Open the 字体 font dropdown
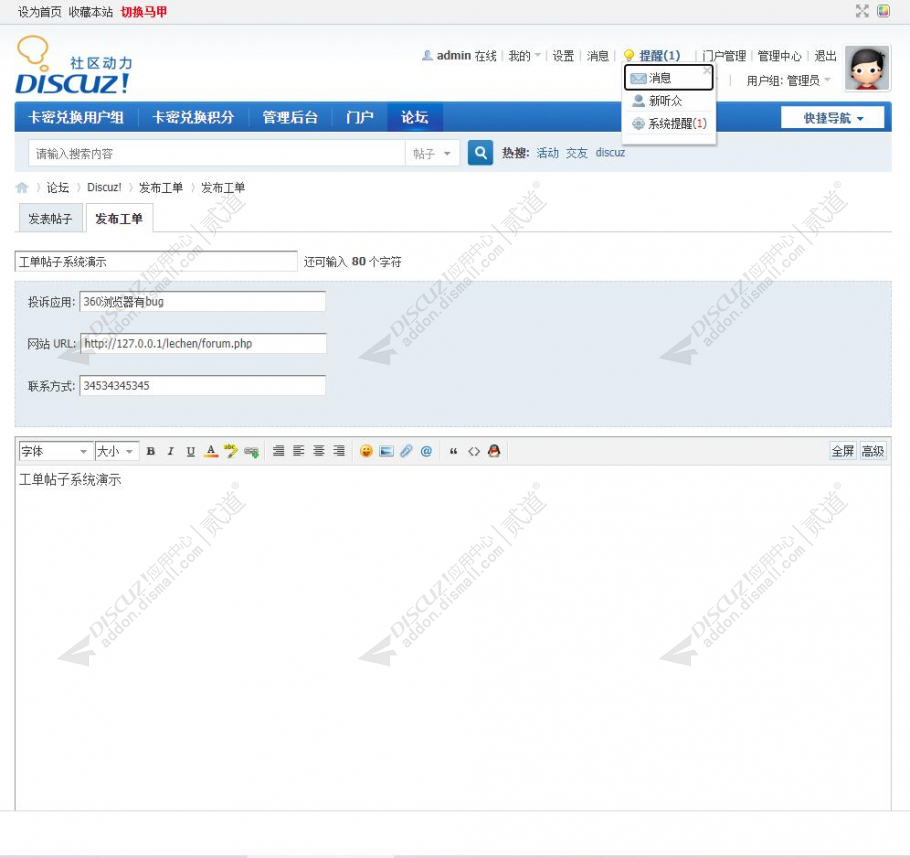The width and height of the screenshot is (910, 858). tap(55, 451)
